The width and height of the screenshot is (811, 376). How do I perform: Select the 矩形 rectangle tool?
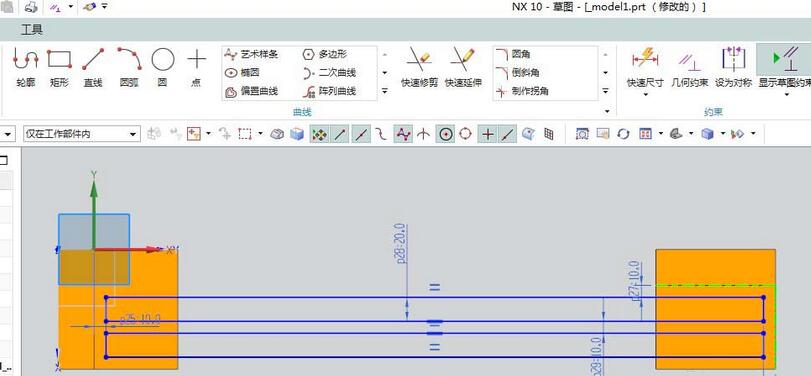(x=59, y=67)
